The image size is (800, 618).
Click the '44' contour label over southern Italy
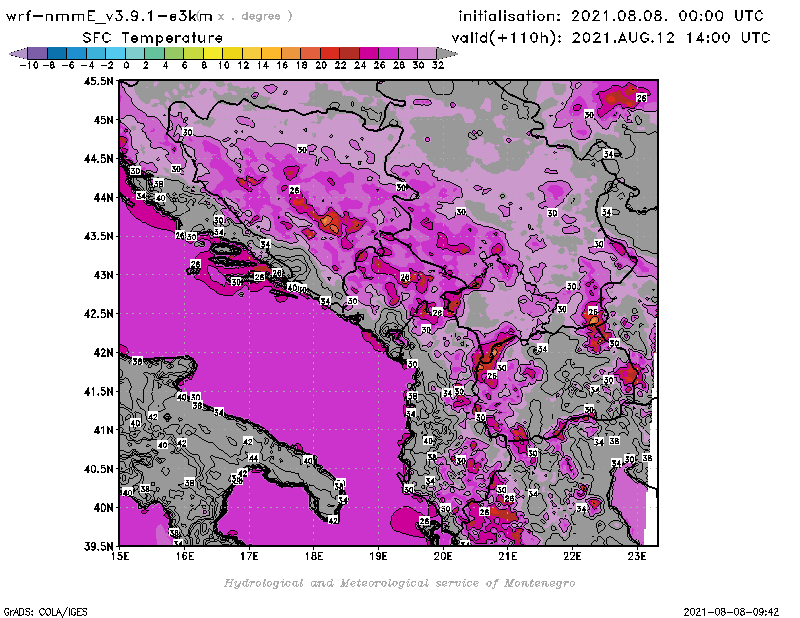click(254, 458)
